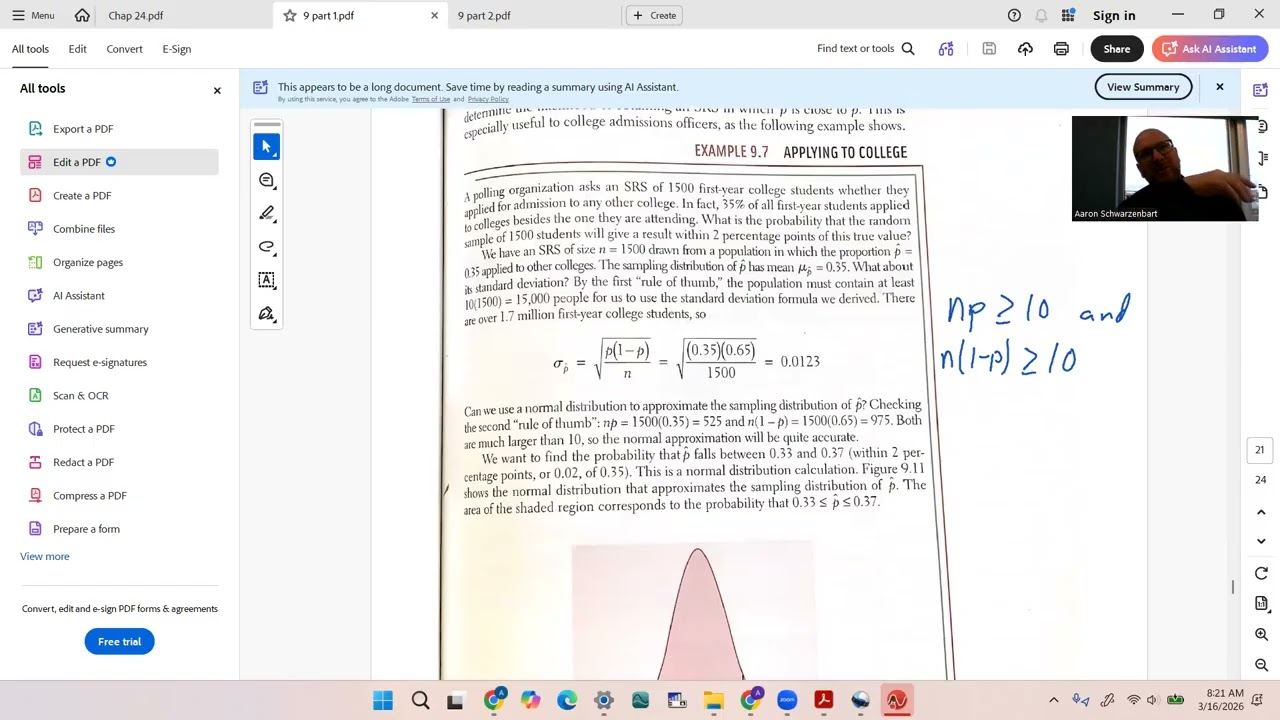Viewport: 1280px width, 720px height.
Task: Save the document with the disk icon
Action: (x=989, y=49)
